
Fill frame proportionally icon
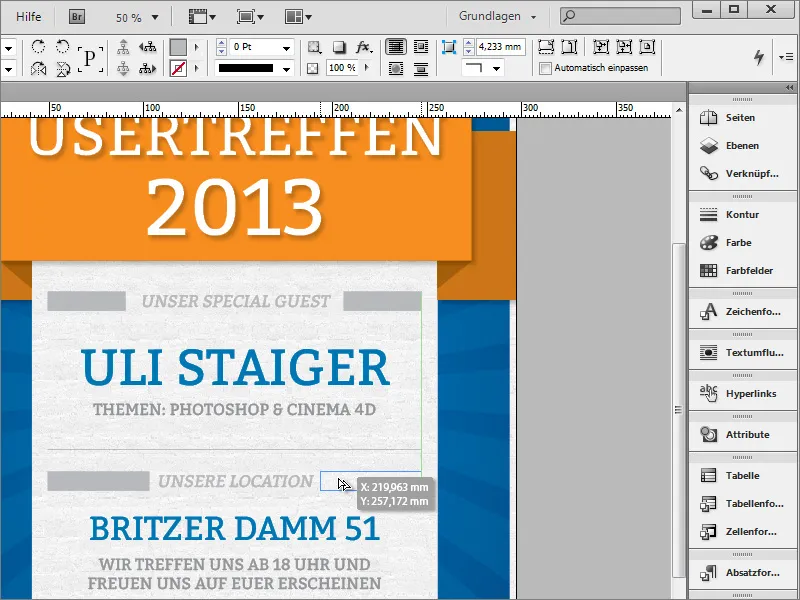click(546, 47)
